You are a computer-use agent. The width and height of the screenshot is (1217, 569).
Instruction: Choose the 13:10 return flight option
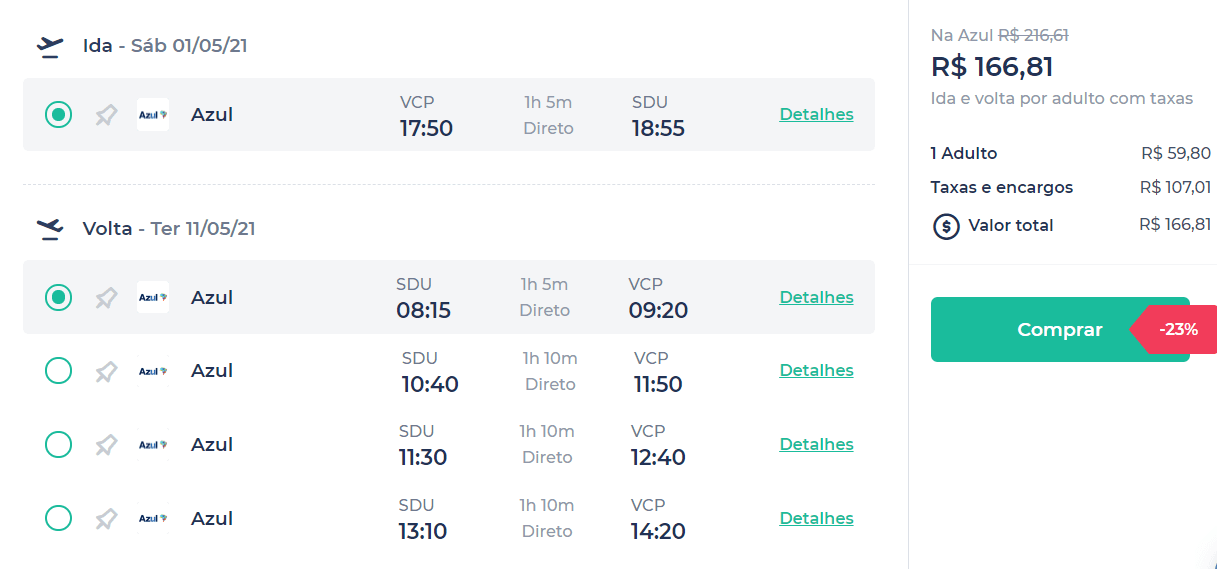[59, 518]
